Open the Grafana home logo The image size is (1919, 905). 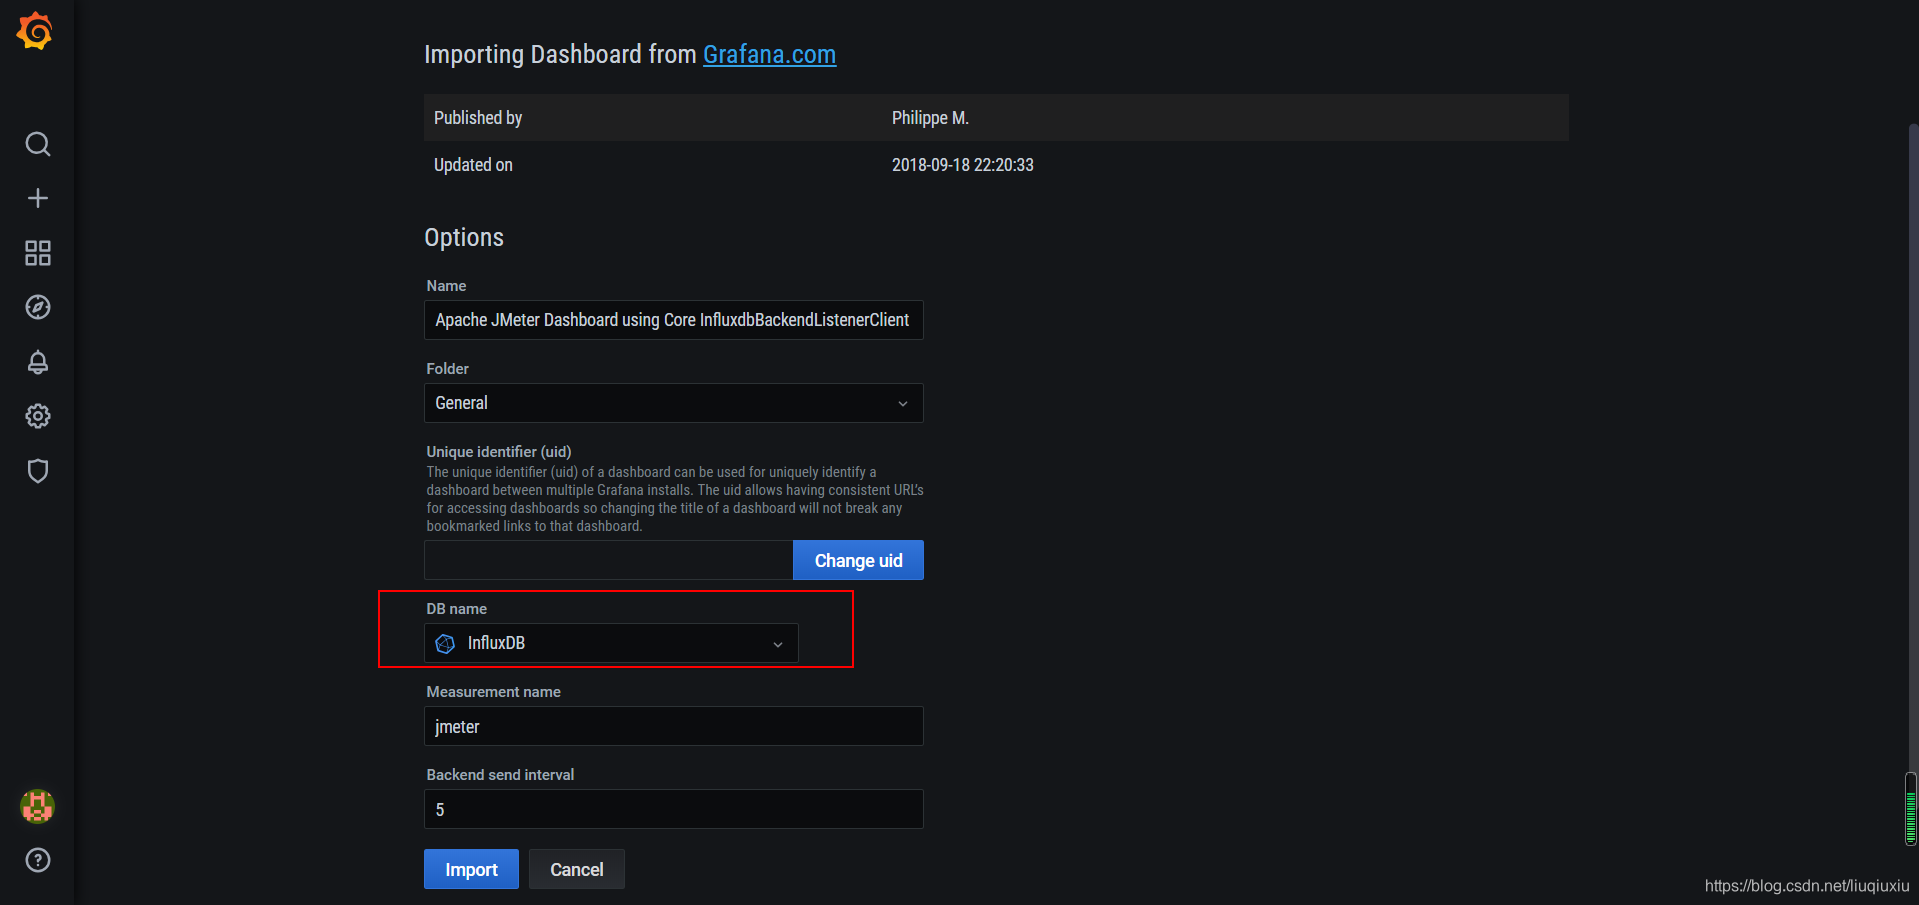coord(35,31)
